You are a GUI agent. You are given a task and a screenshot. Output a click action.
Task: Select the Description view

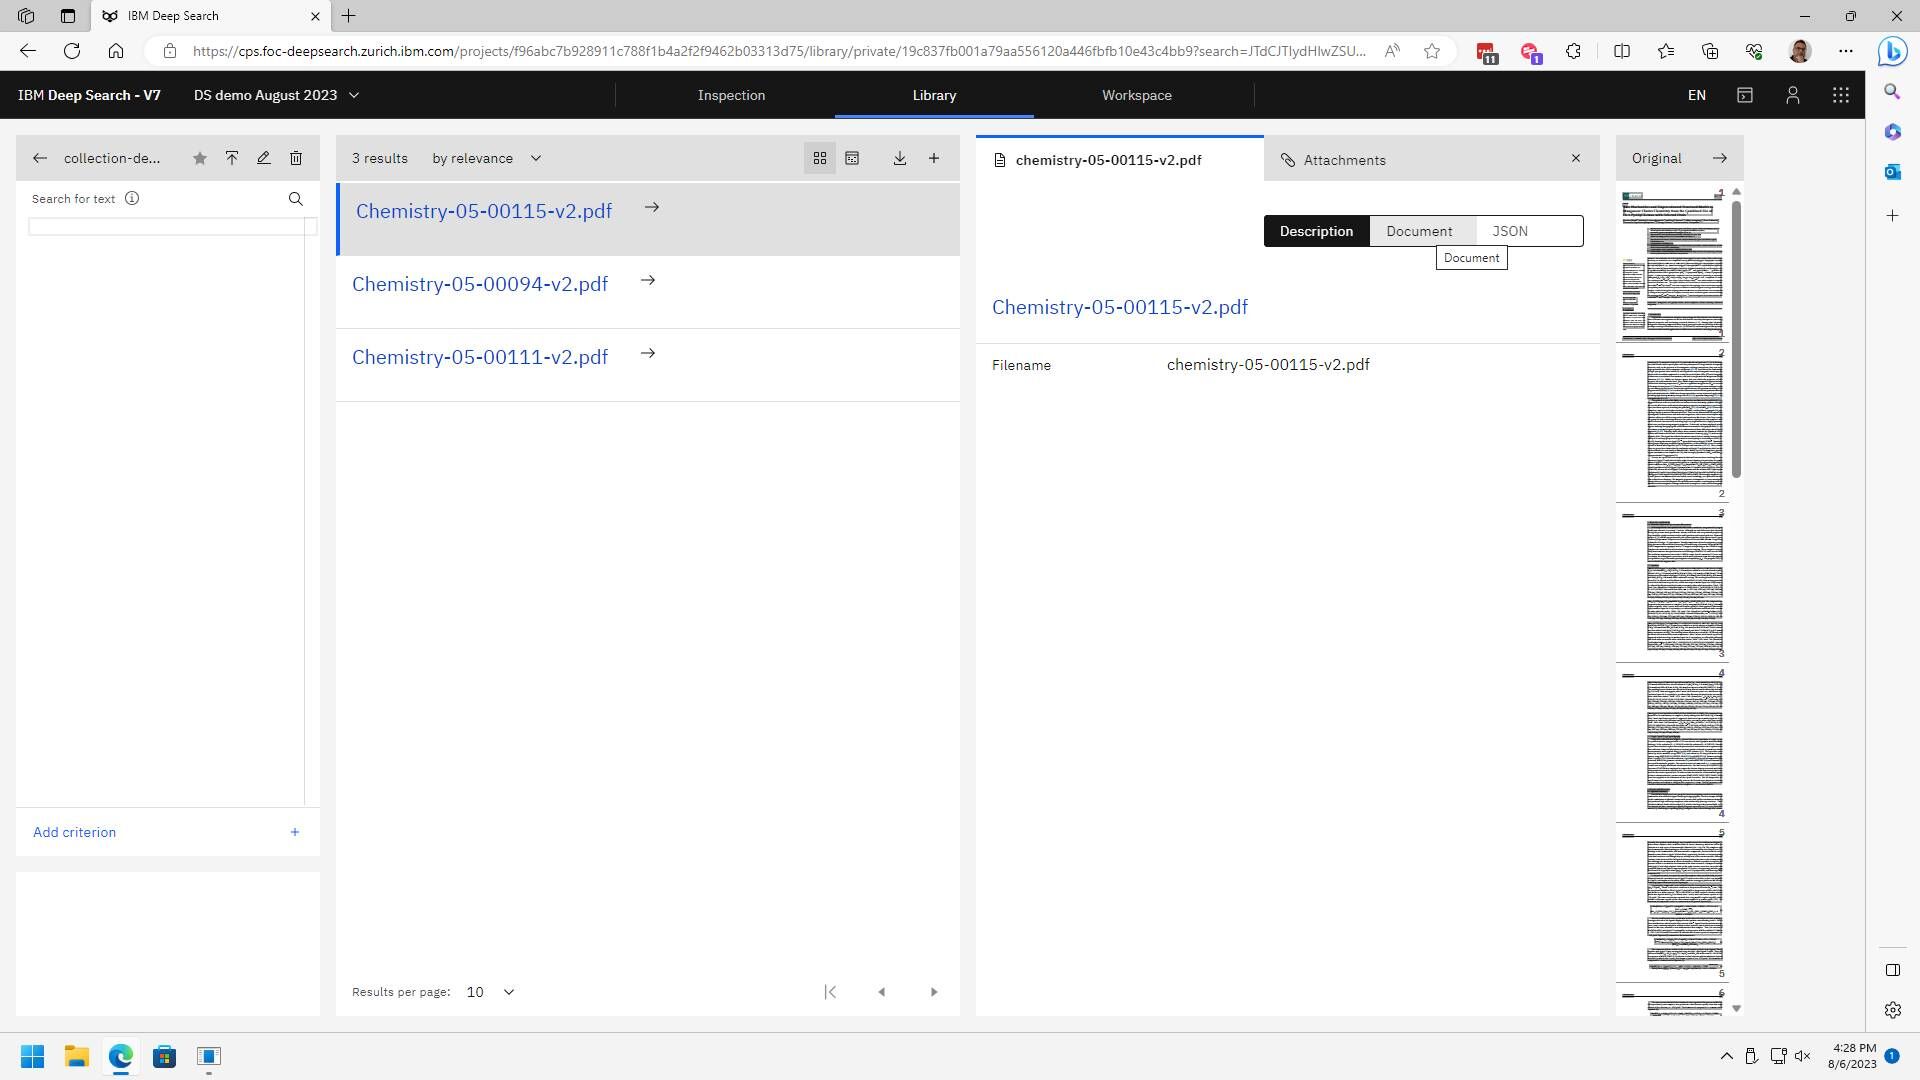click(1316, 231)
